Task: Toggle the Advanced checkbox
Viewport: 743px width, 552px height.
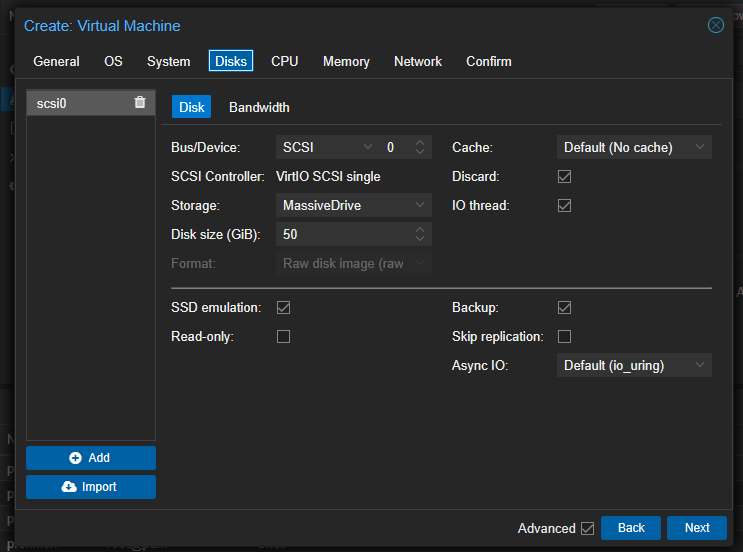Action: pos(588,528)
